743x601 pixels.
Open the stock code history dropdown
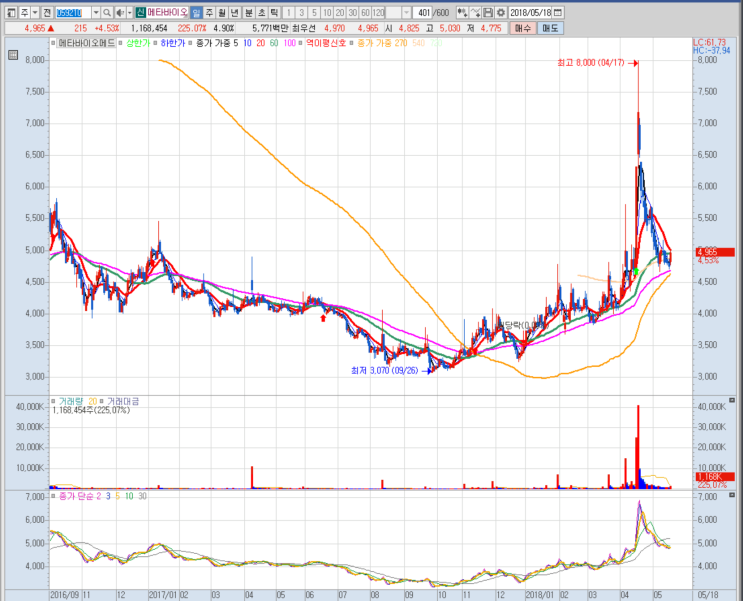point(96,13)
